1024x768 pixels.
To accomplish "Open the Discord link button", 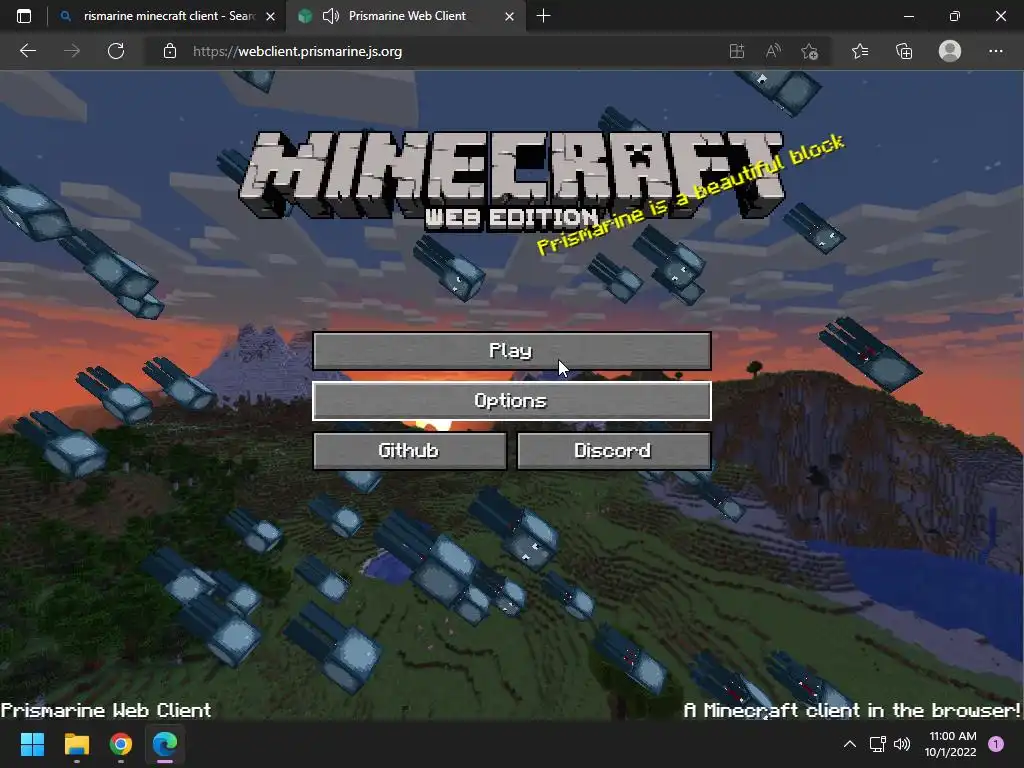I will point(613,451).
